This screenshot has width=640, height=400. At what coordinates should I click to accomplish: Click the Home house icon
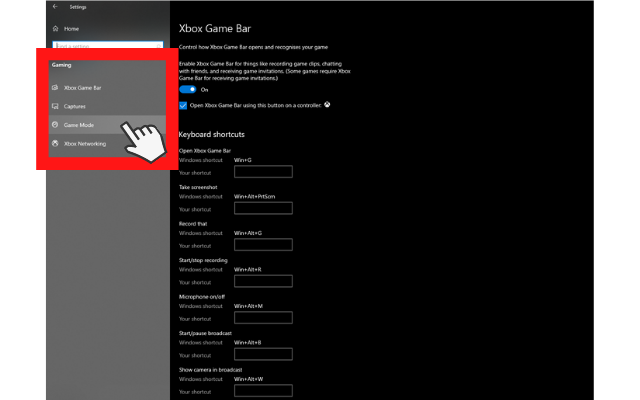(56, 29)
